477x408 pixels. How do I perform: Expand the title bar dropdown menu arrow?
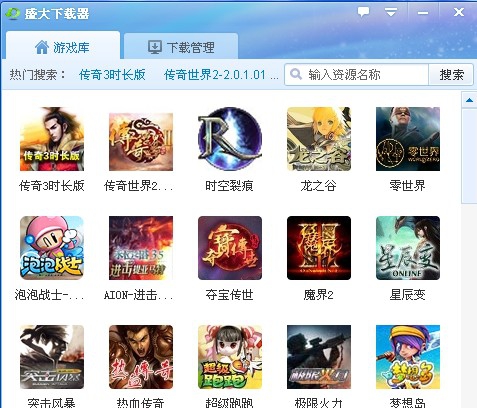[390, 12]
